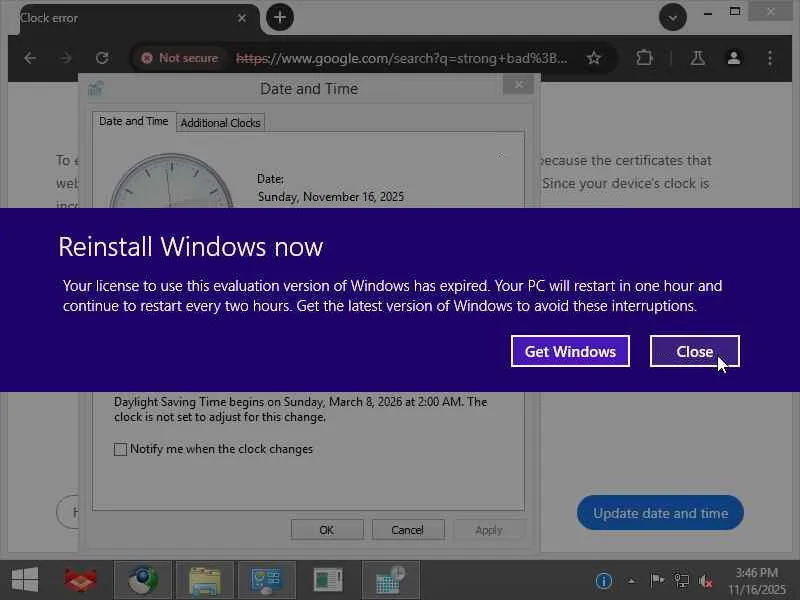Open the network tray icon

(681, 580)
